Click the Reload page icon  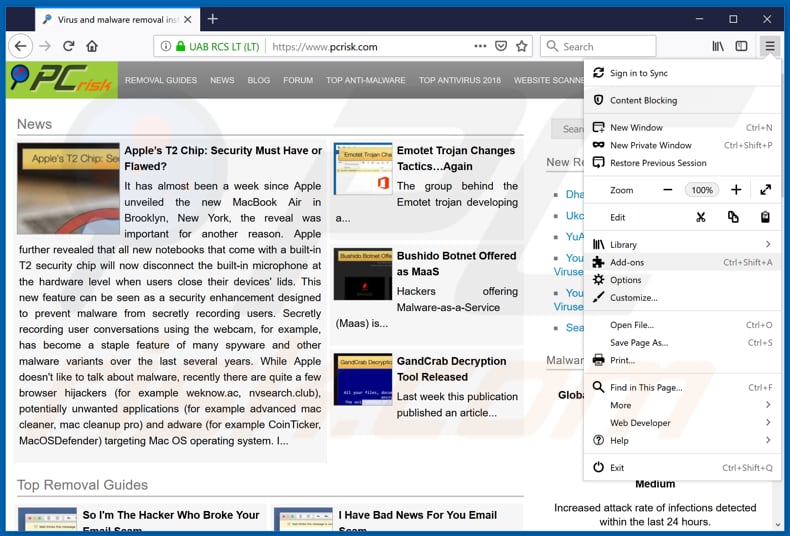coord(68,46)
